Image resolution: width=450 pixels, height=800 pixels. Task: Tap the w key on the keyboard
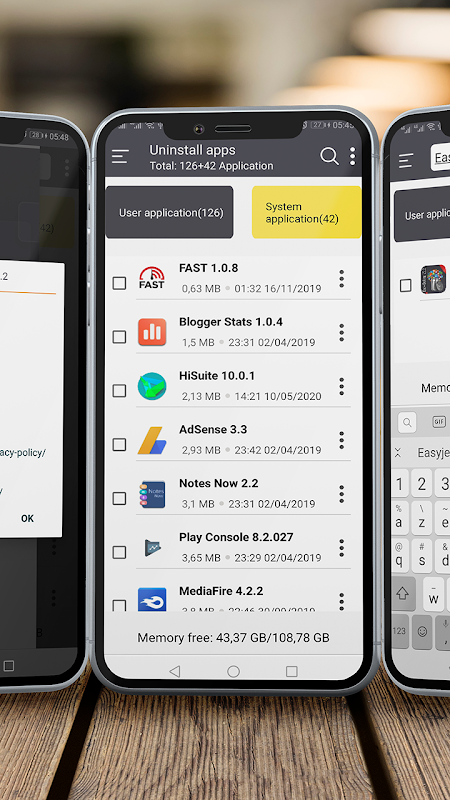(x=434, y=594)
